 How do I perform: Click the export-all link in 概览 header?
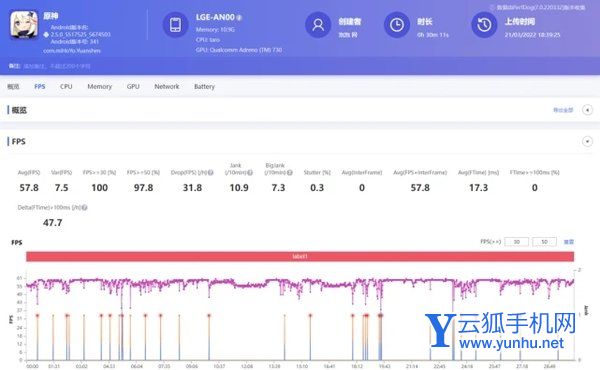tap(563, 110)
